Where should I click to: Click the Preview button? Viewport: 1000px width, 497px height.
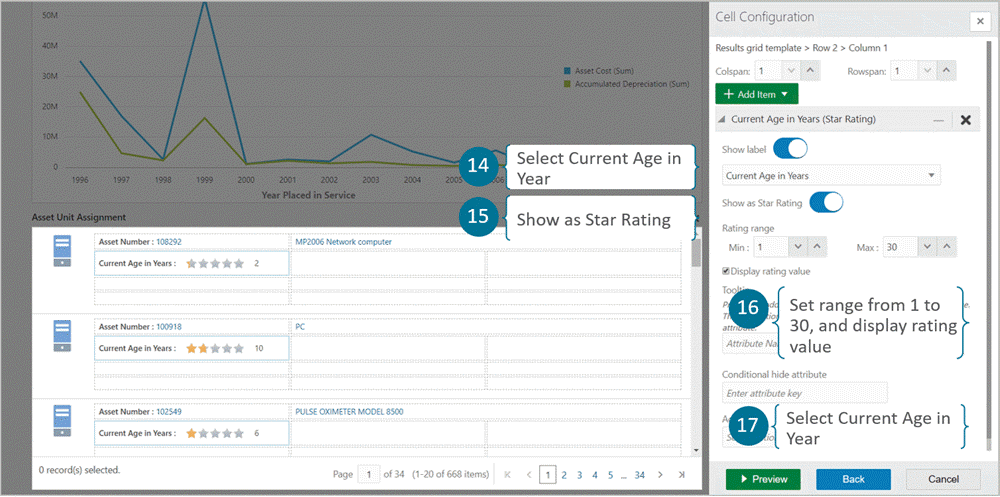pos(763,479)
